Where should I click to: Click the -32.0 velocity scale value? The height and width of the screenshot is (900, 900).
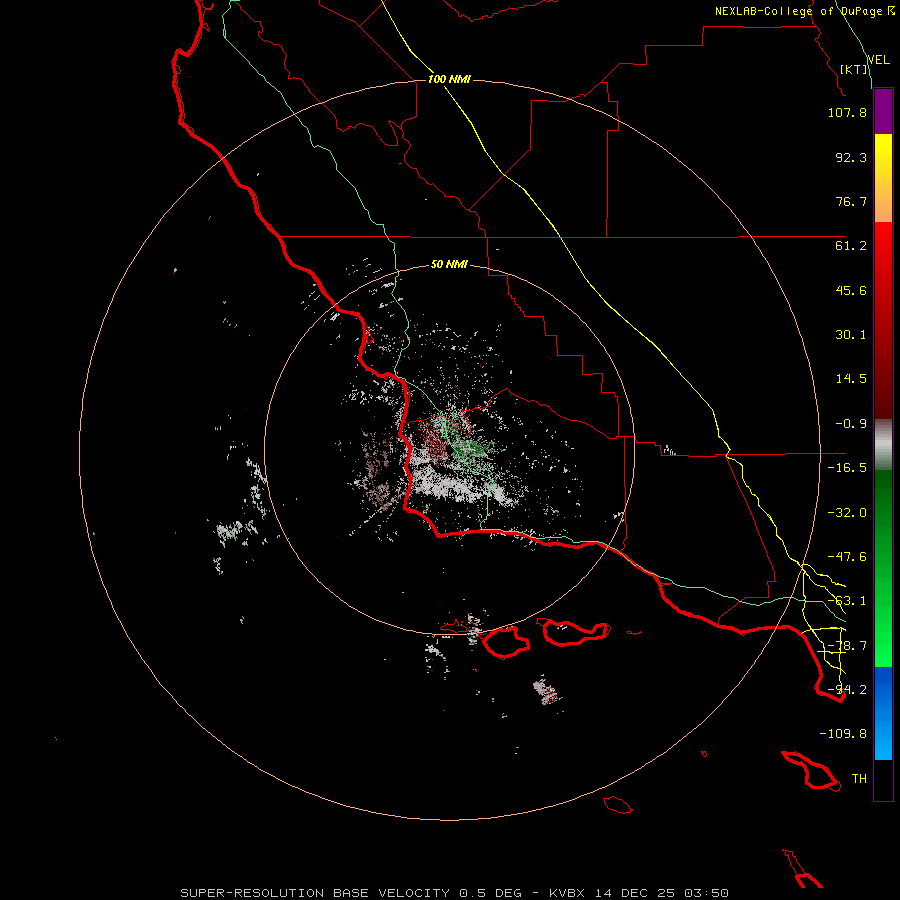coord(847,513)
